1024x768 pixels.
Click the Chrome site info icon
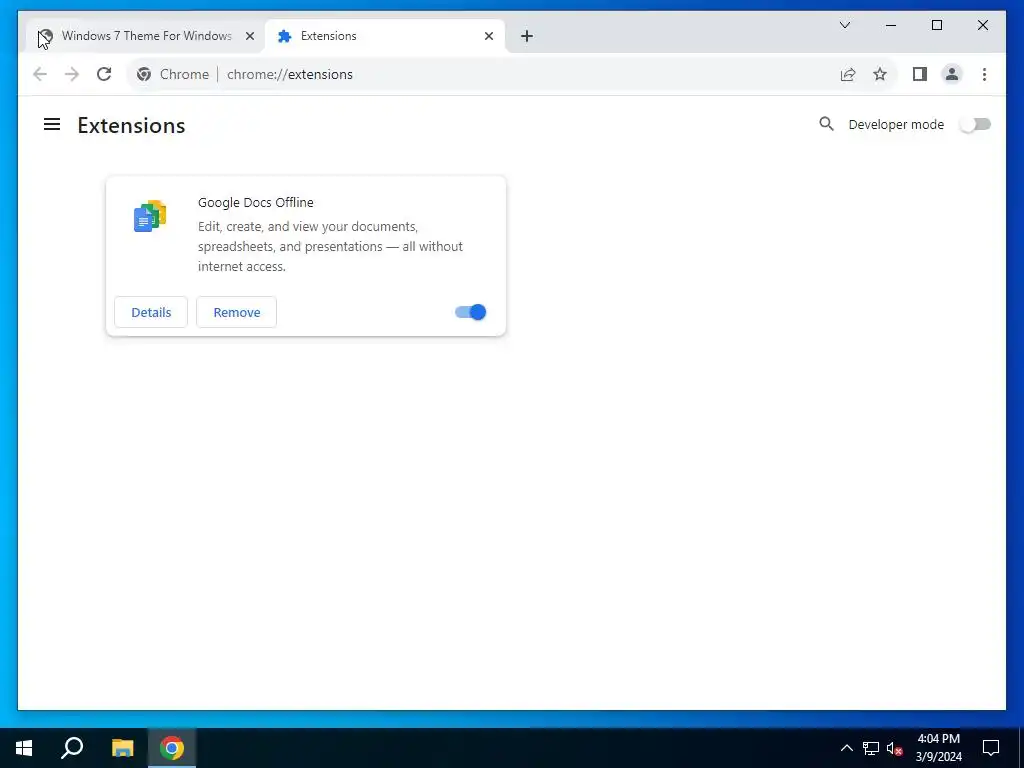pos(144,74)
